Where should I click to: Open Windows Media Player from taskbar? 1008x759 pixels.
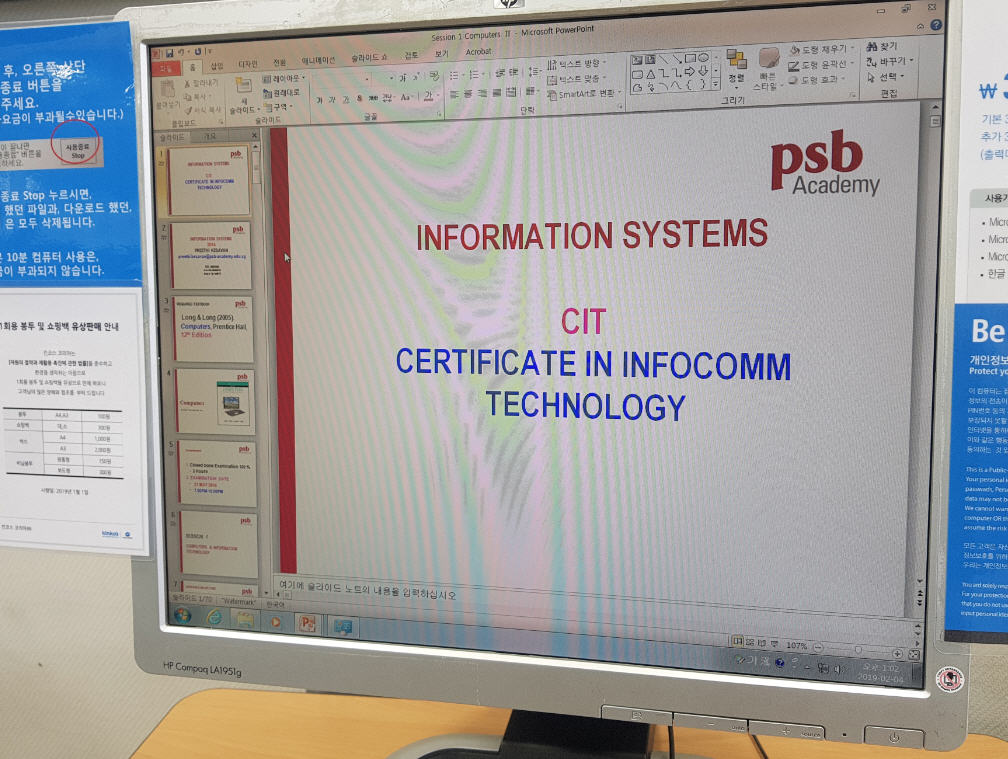(276, 622)
